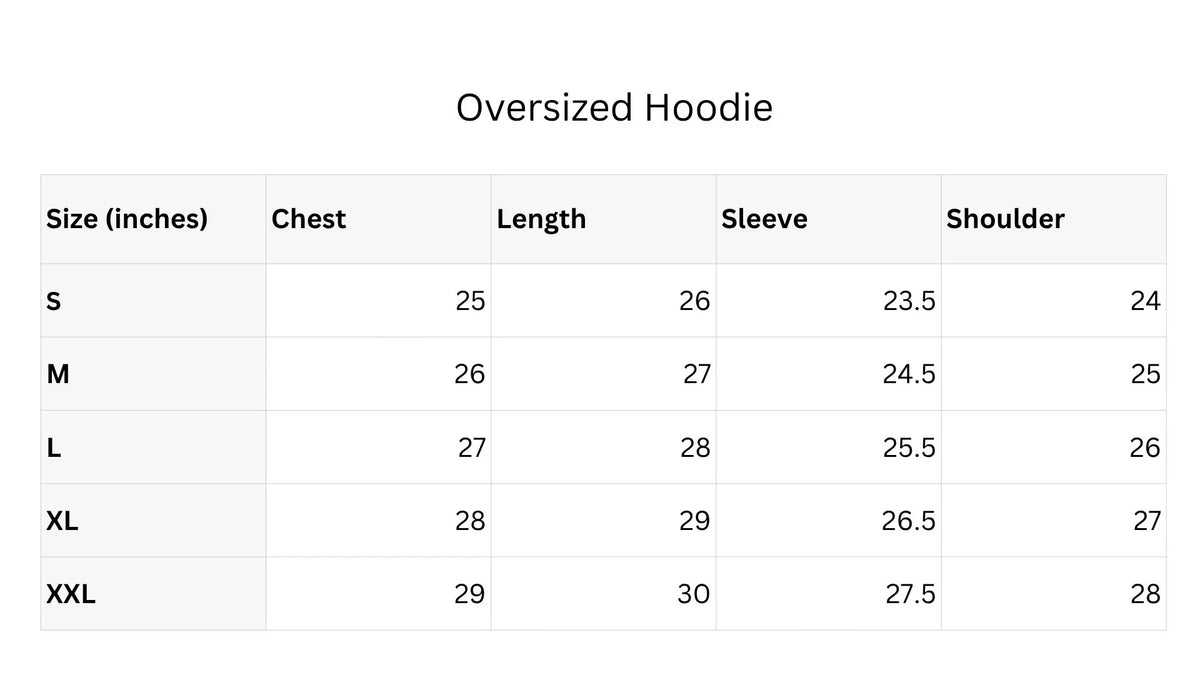This screenshot has height=675, width=1200.
Task: Select length value 27 in M row
Action: coord(696,374)
